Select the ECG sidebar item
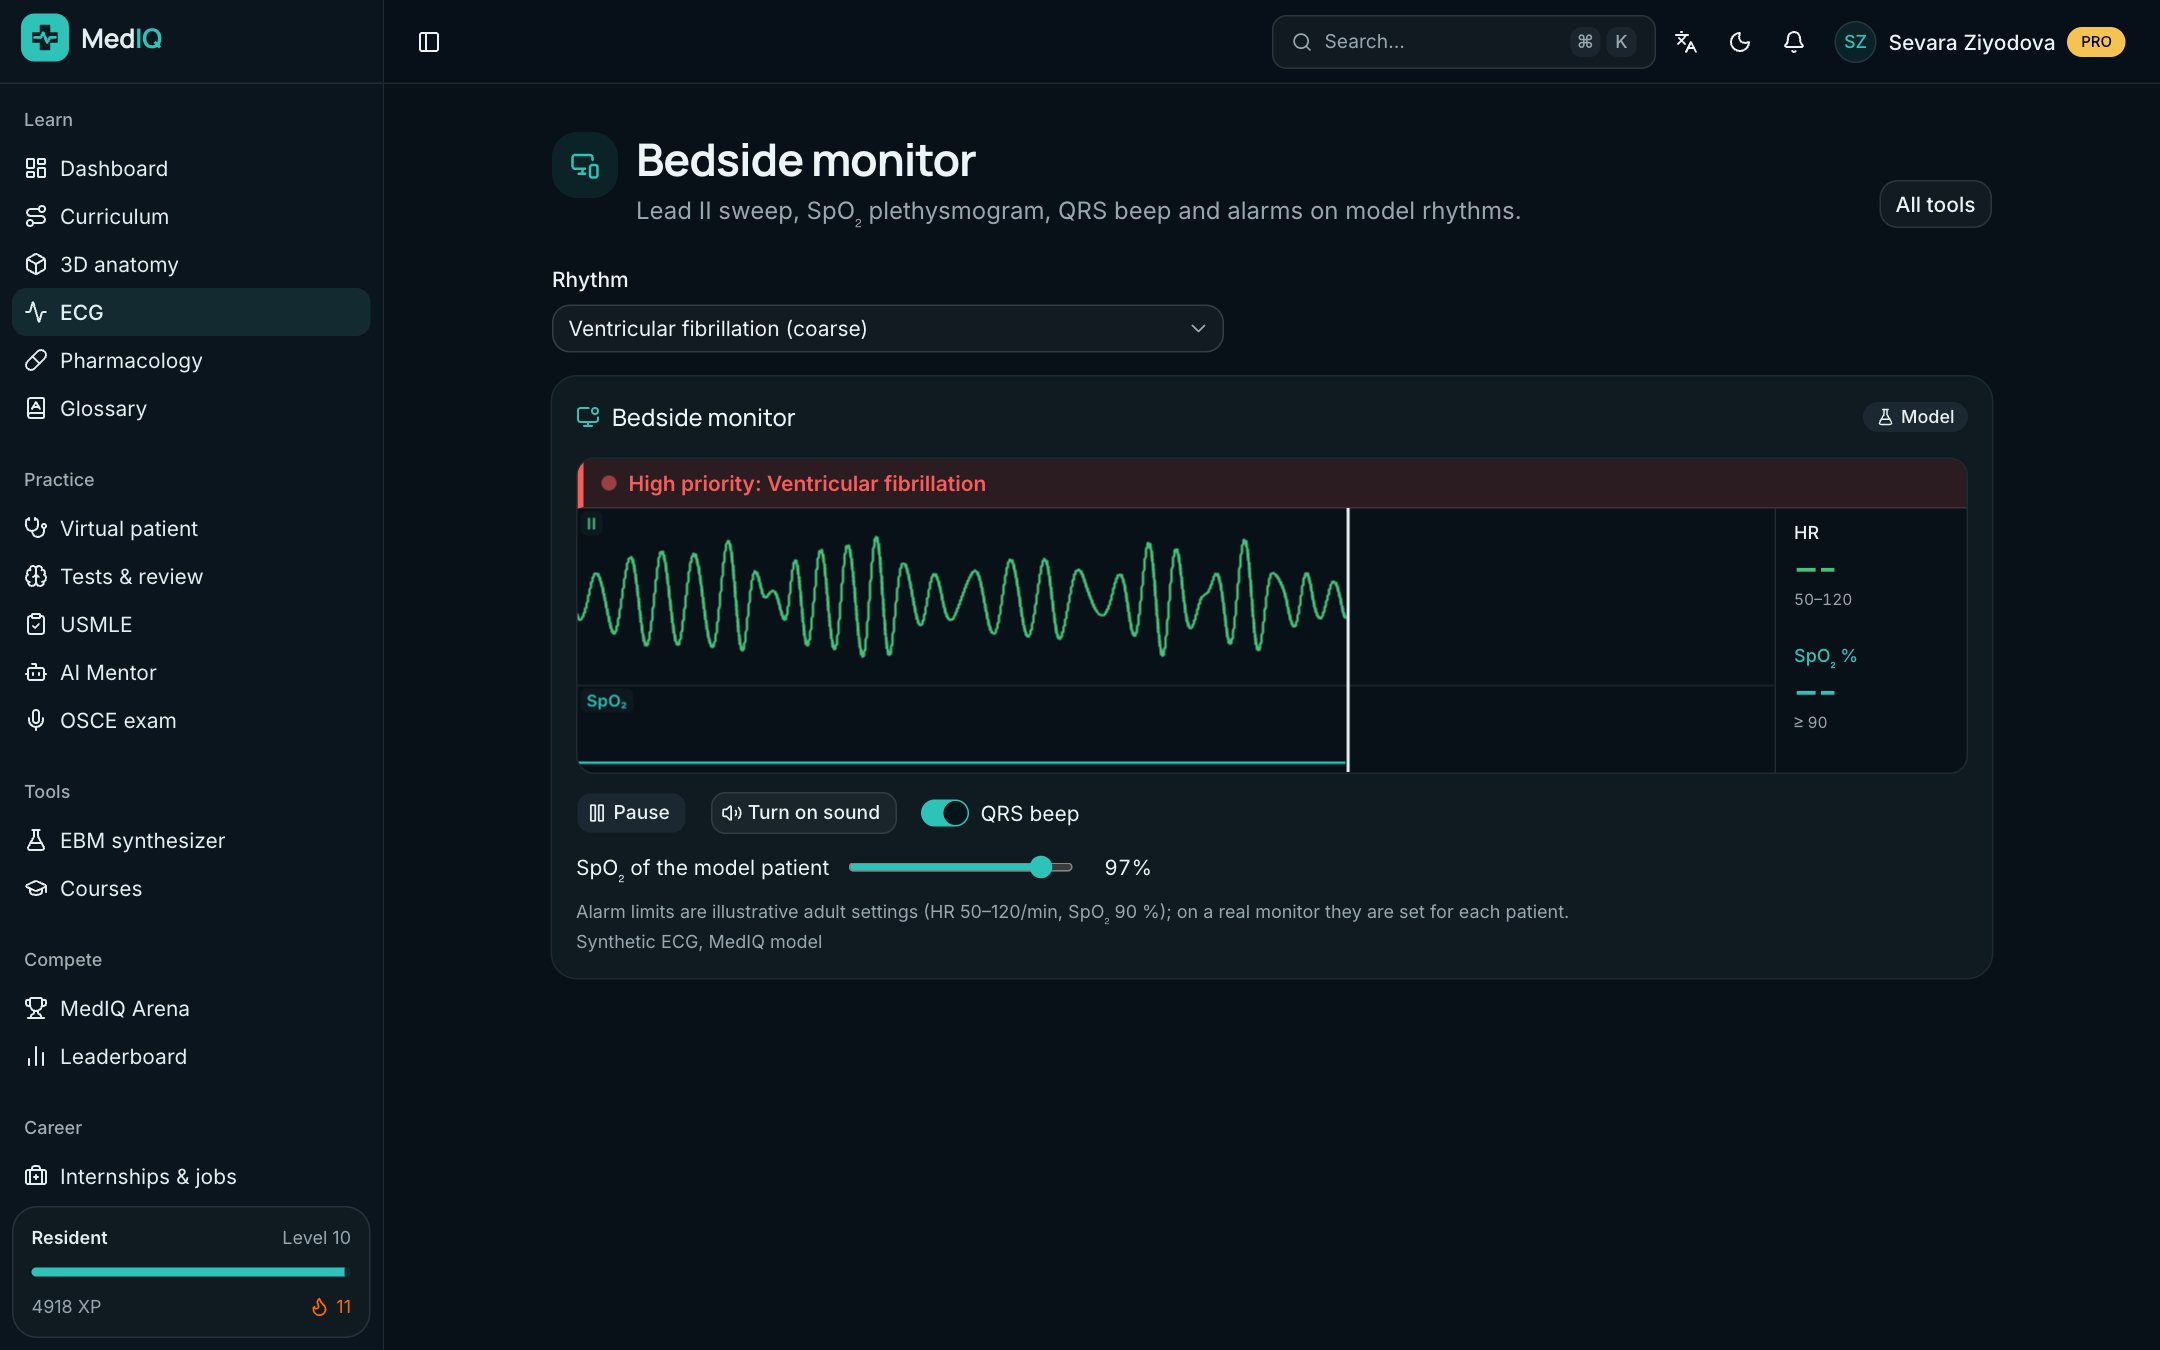The height and width of the screenshot is (1350, 2160). [x=191, y=312]
